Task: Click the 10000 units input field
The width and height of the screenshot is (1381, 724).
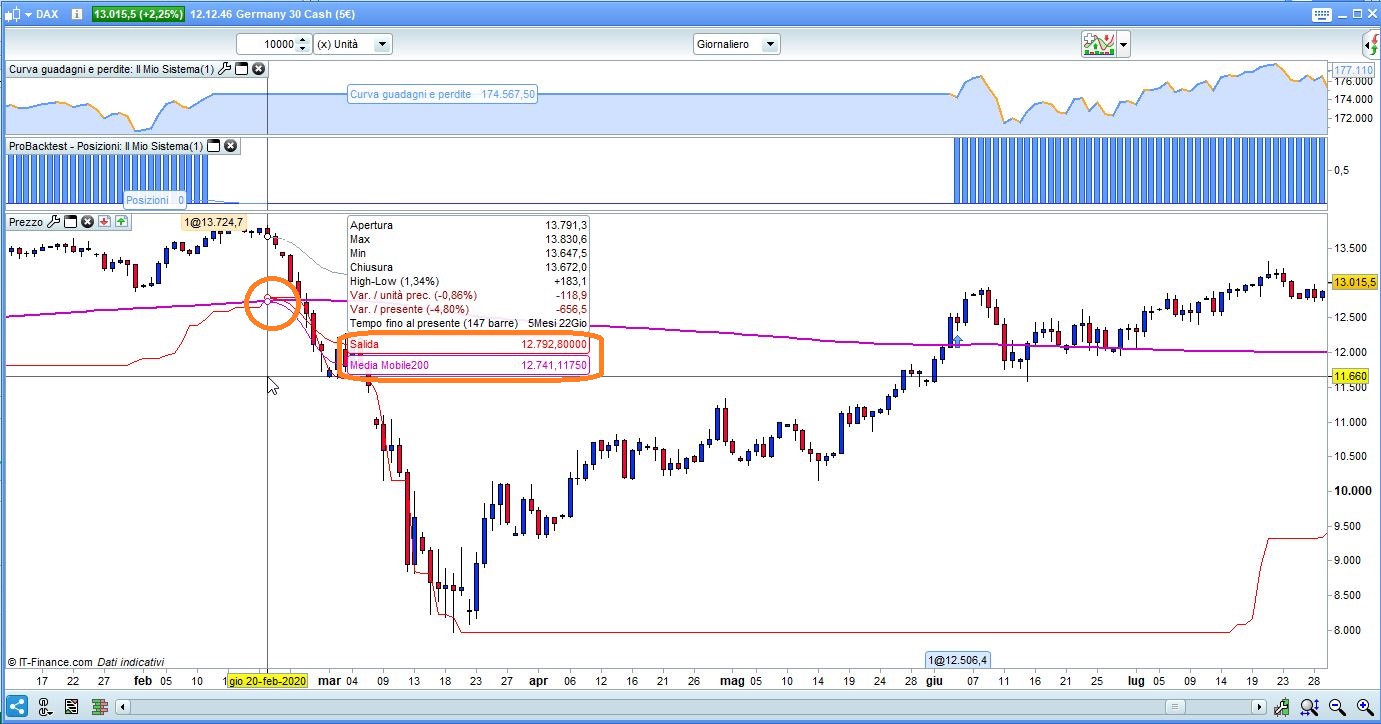Action: pos(267,44)
